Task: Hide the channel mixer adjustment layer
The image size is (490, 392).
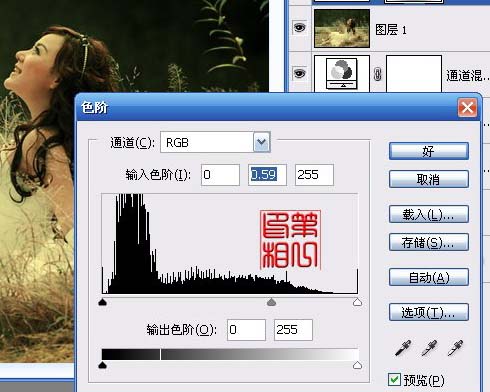Action: 299,73
